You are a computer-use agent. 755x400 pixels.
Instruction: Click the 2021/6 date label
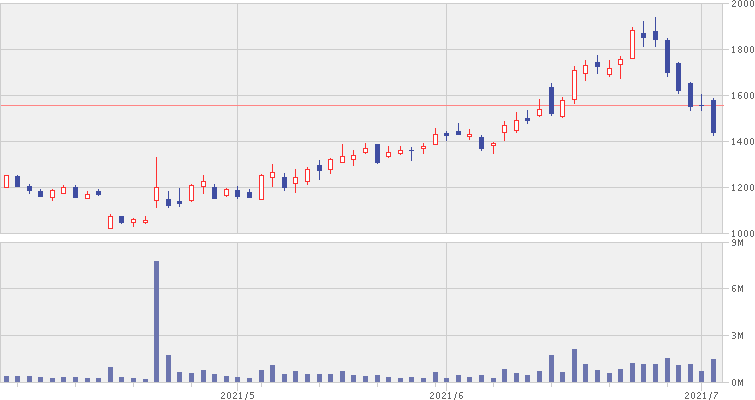[x=446, y=394]
